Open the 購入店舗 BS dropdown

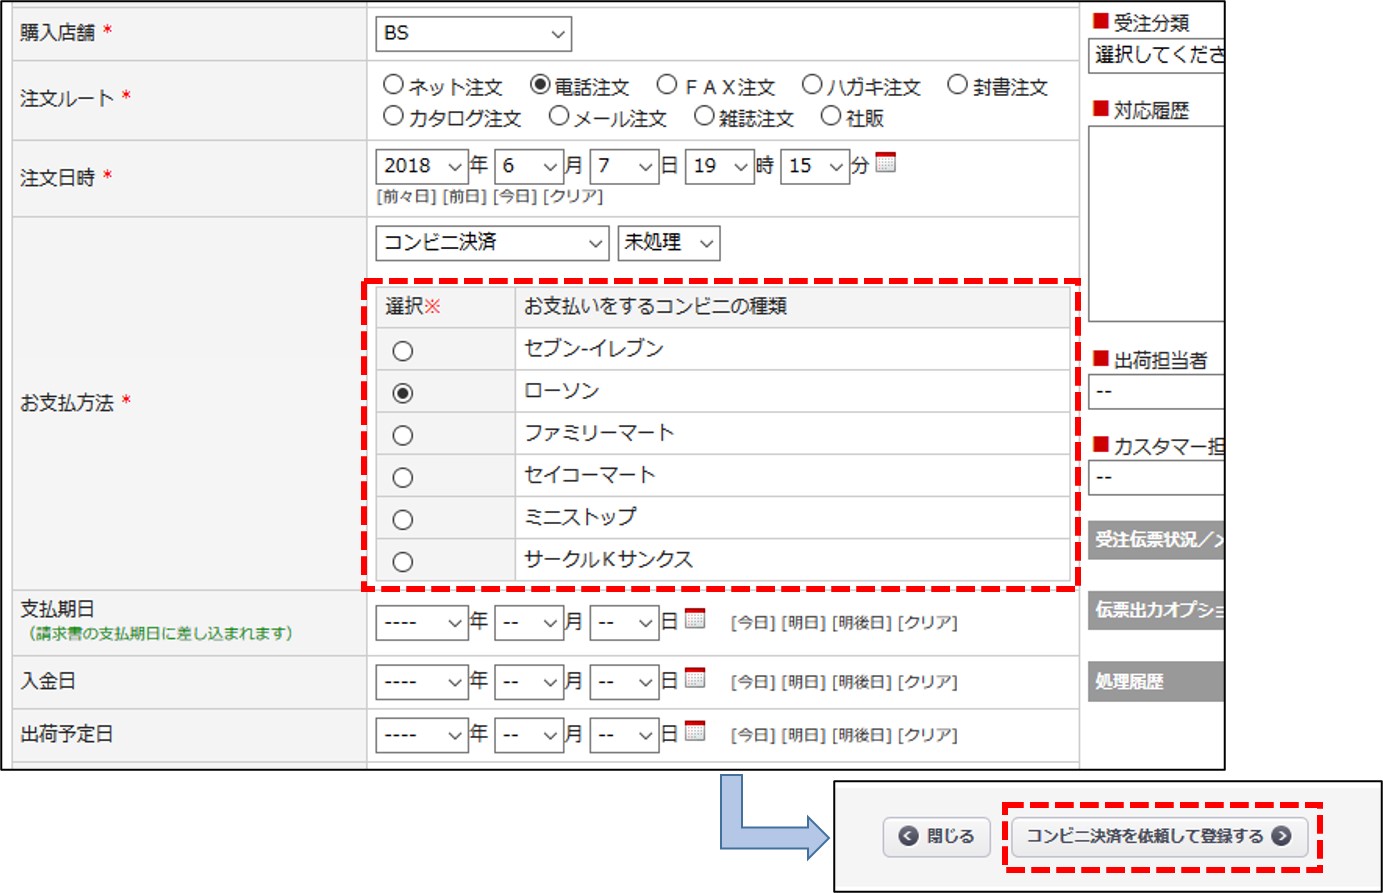click(x=473, y=34)
